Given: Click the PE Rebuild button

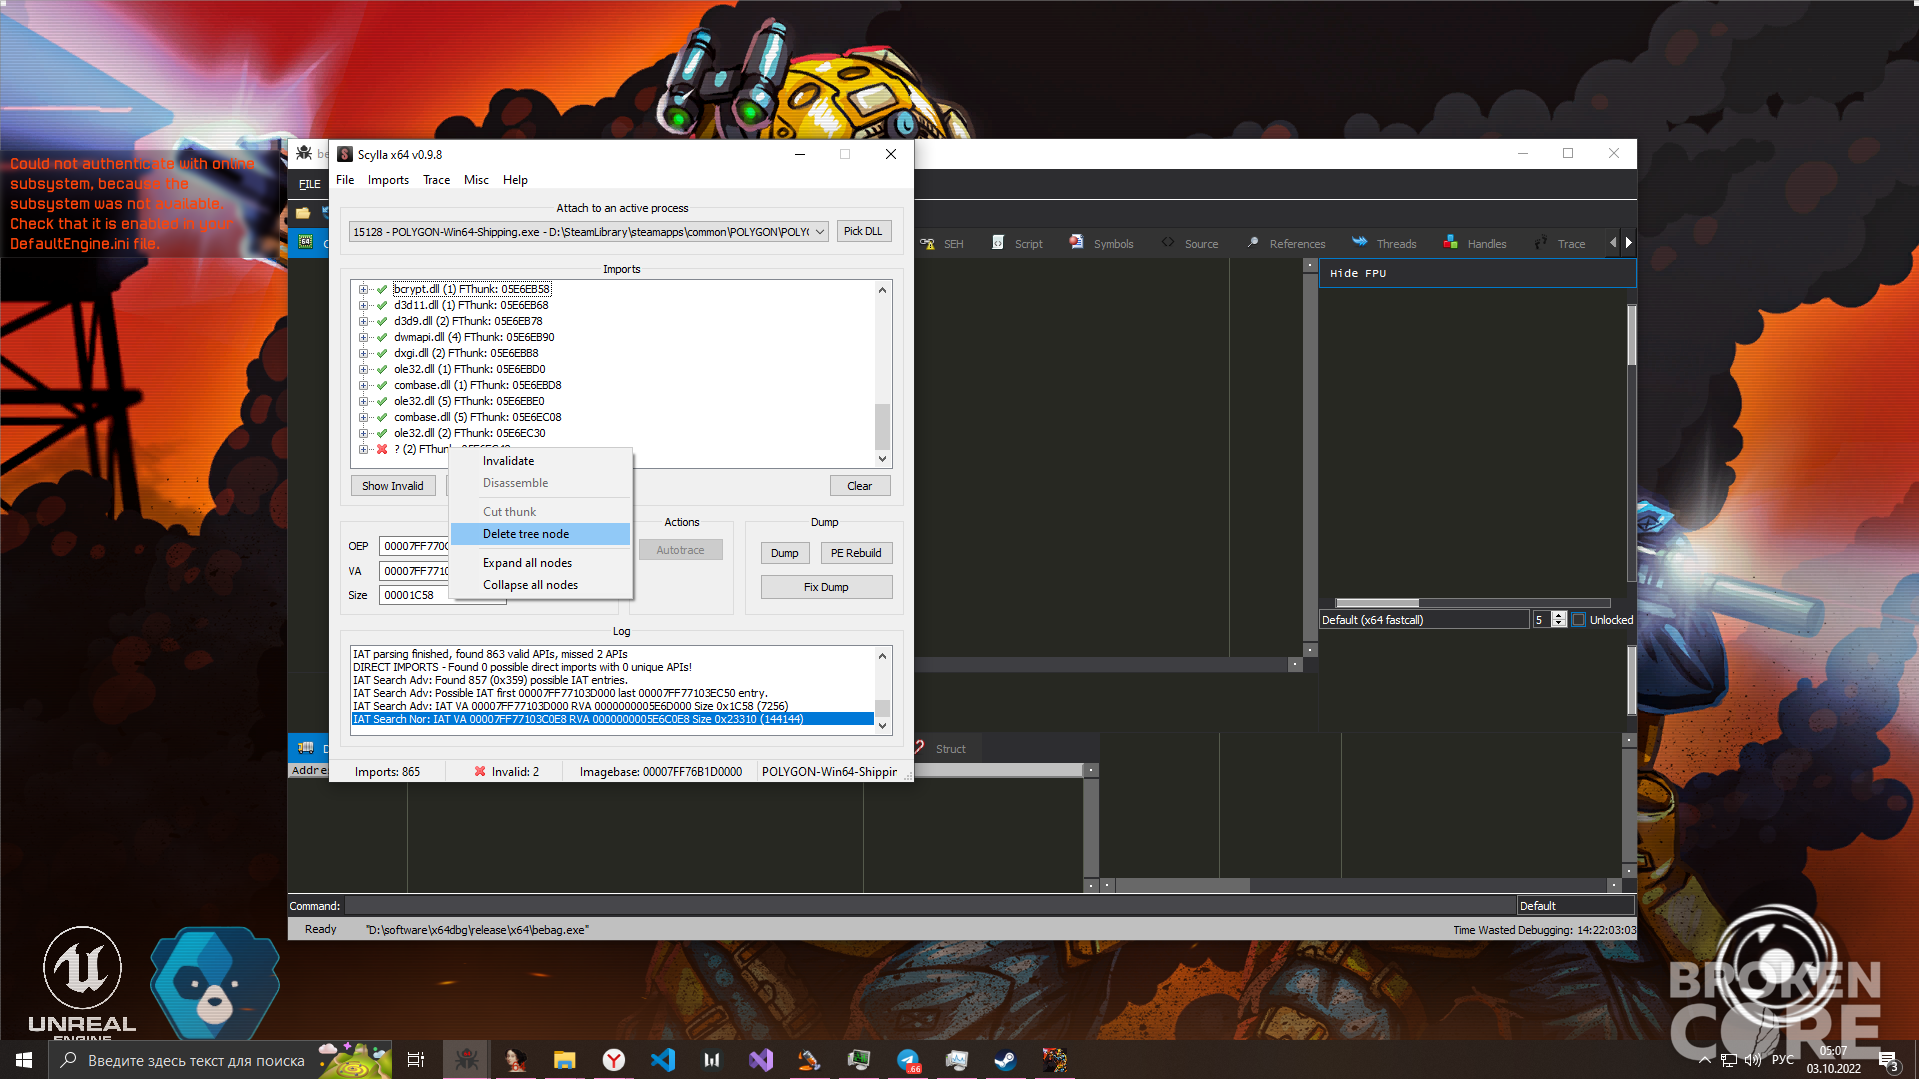Looking at the screenshot, I should coord(856,553).
